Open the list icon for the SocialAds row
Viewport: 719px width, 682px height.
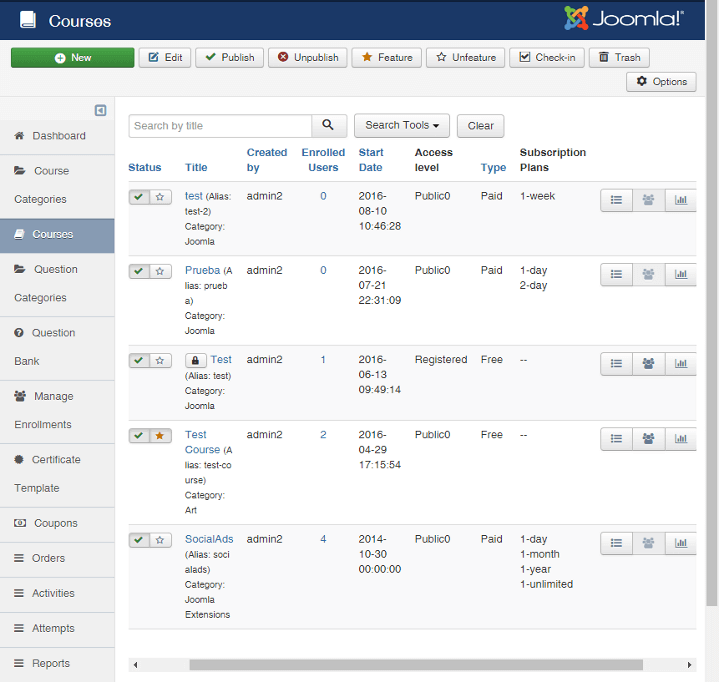pyautogui.click(x=616, y=543)
